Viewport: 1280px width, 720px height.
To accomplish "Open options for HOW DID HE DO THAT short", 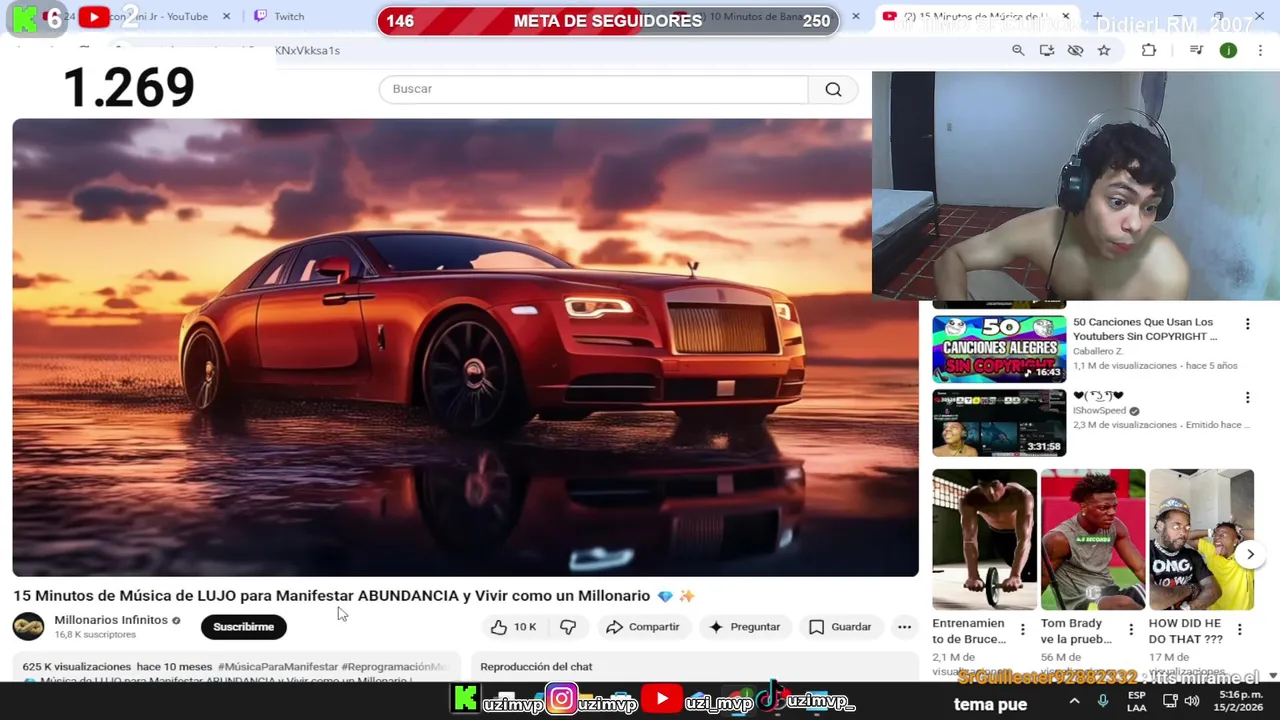I will click(x=1239, y=630).
